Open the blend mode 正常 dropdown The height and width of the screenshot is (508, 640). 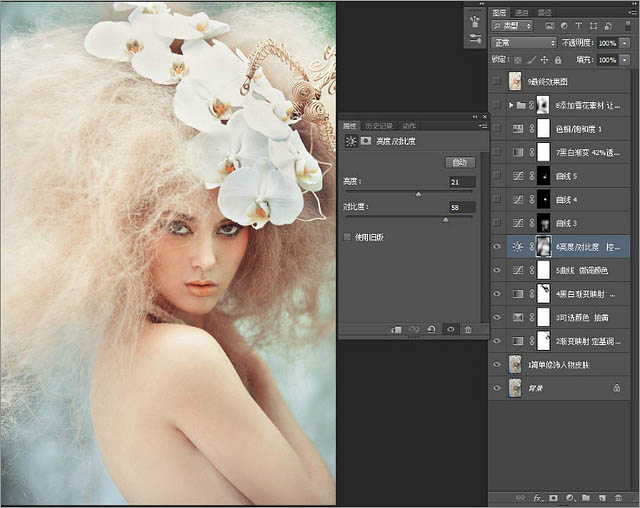[524, 44]
